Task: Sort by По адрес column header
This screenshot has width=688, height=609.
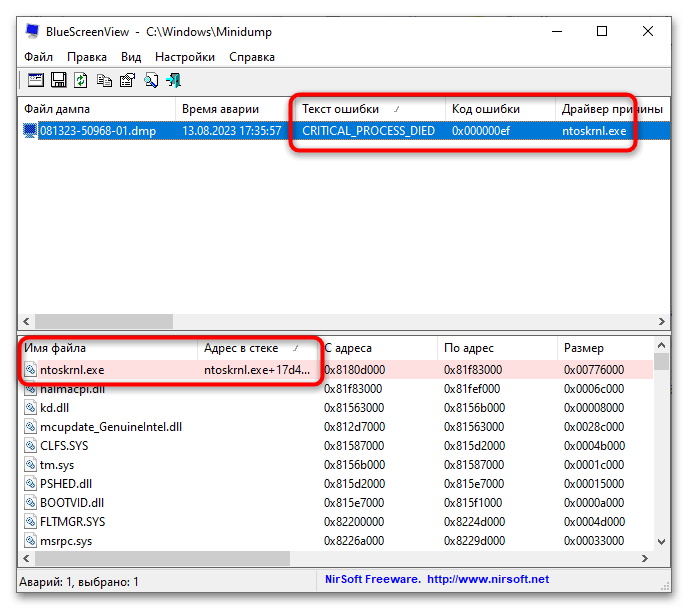Action: [498, 348]
